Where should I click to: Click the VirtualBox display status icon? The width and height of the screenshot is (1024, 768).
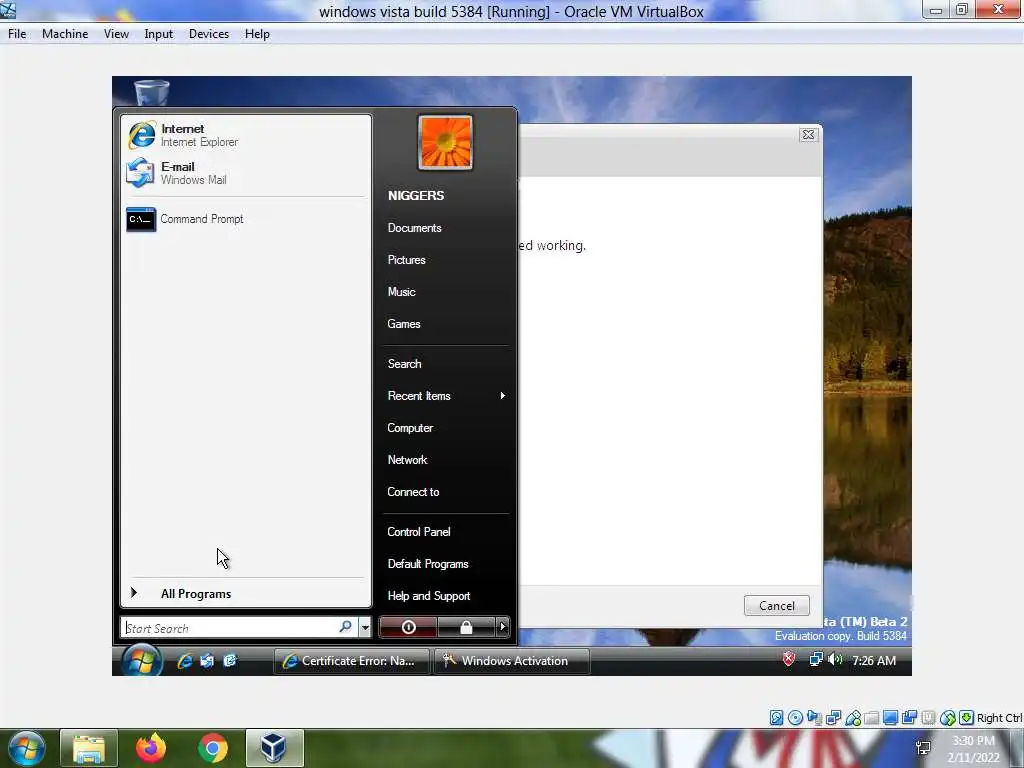(890, 718)
